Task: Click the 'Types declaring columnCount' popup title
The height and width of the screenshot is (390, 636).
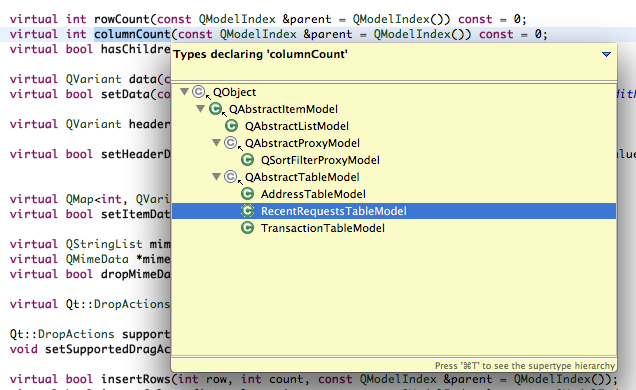Action: tap(260, 54)
